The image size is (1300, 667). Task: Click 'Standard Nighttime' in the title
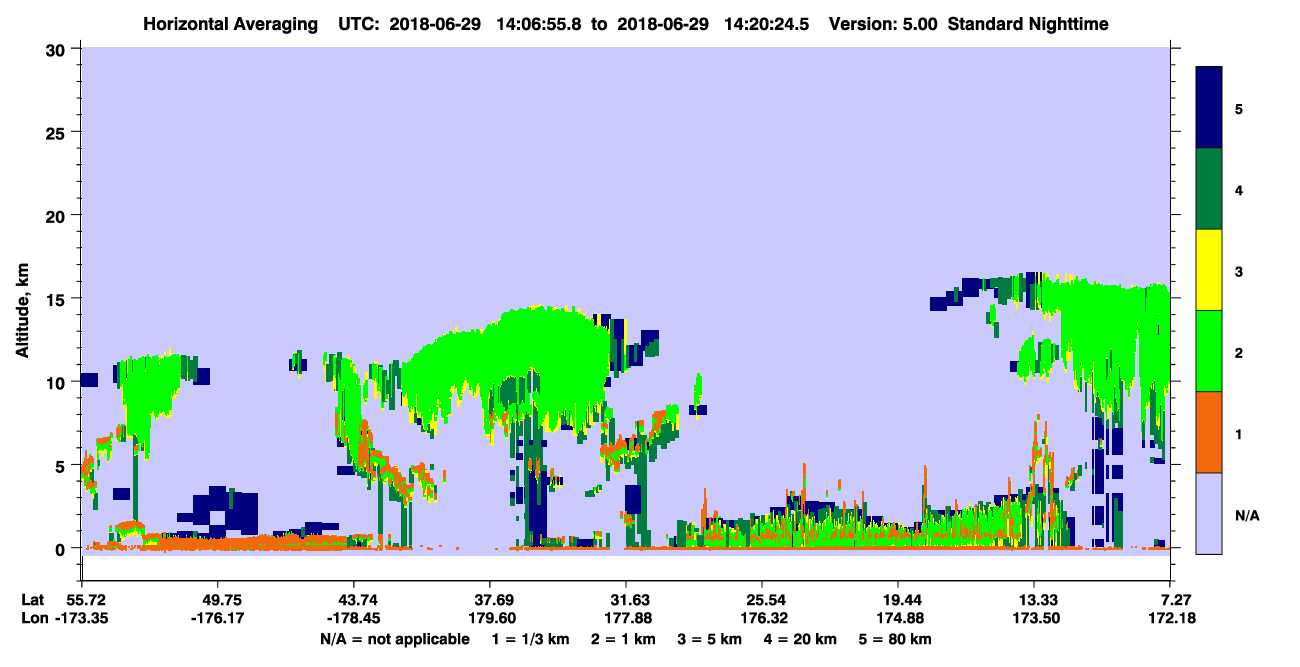point(1028,23)
